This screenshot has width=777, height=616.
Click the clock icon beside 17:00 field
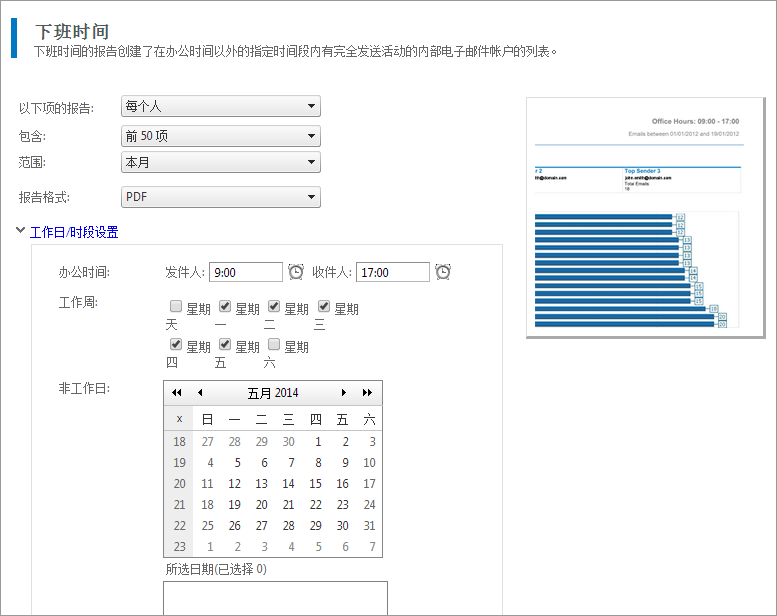pyautogui.click(x=443, y=272)
